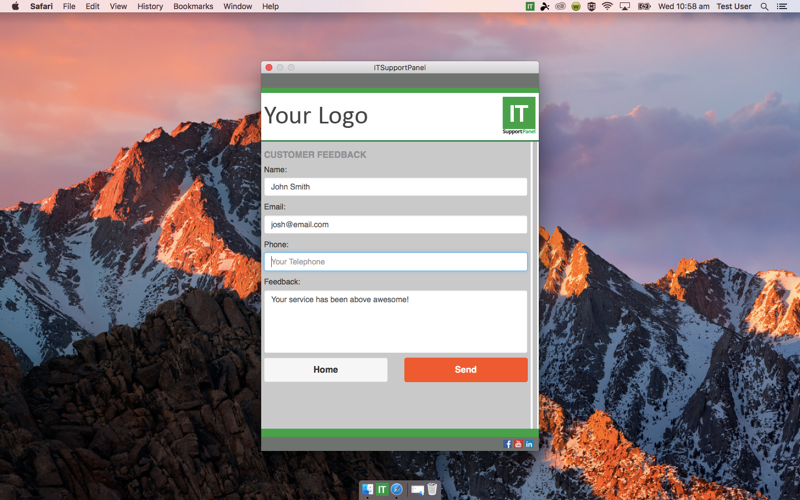Click the minimized window in the Dock

417,490
